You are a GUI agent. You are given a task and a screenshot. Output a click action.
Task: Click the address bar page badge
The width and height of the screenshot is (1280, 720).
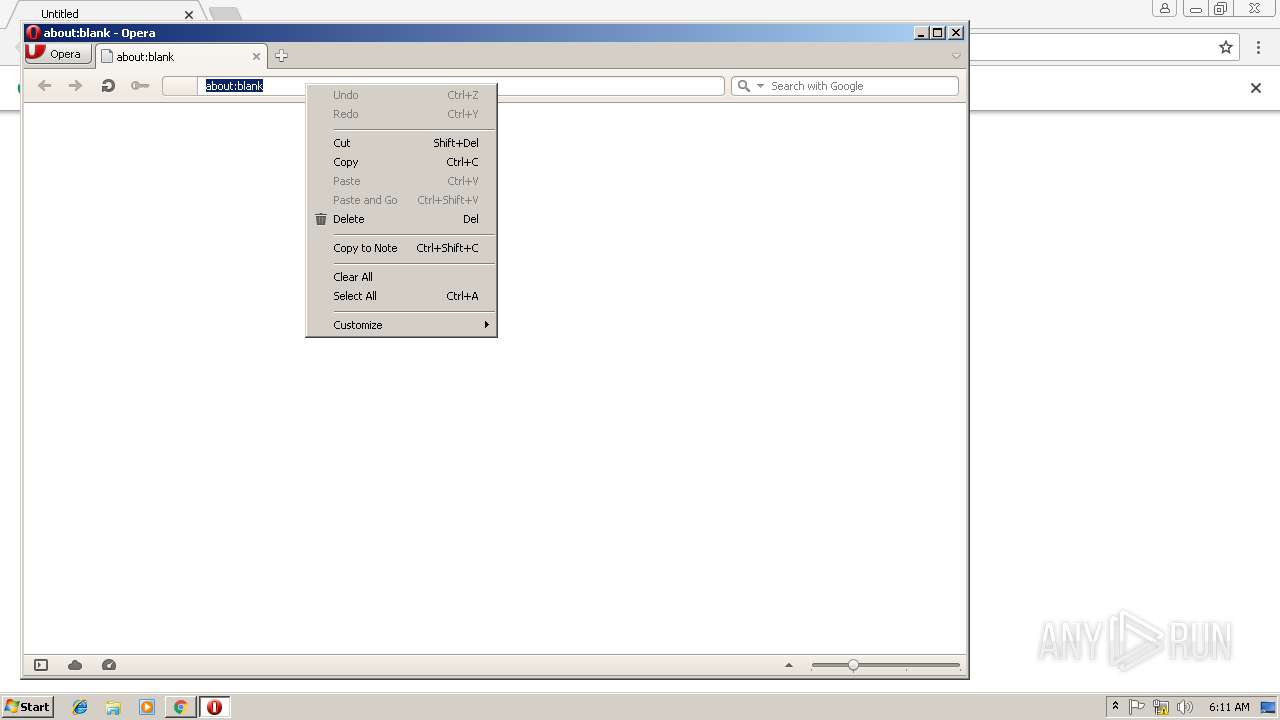pyautogui.click(x=180, y=86)
